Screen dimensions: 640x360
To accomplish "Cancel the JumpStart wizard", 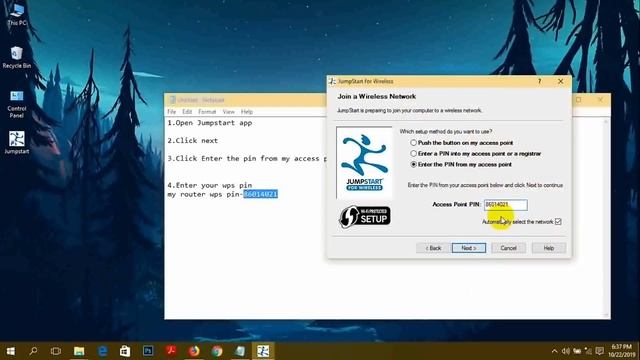I will [508, 248].
